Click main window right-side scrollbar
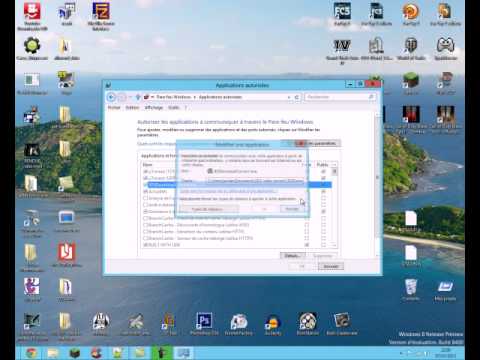 point(378,185)
